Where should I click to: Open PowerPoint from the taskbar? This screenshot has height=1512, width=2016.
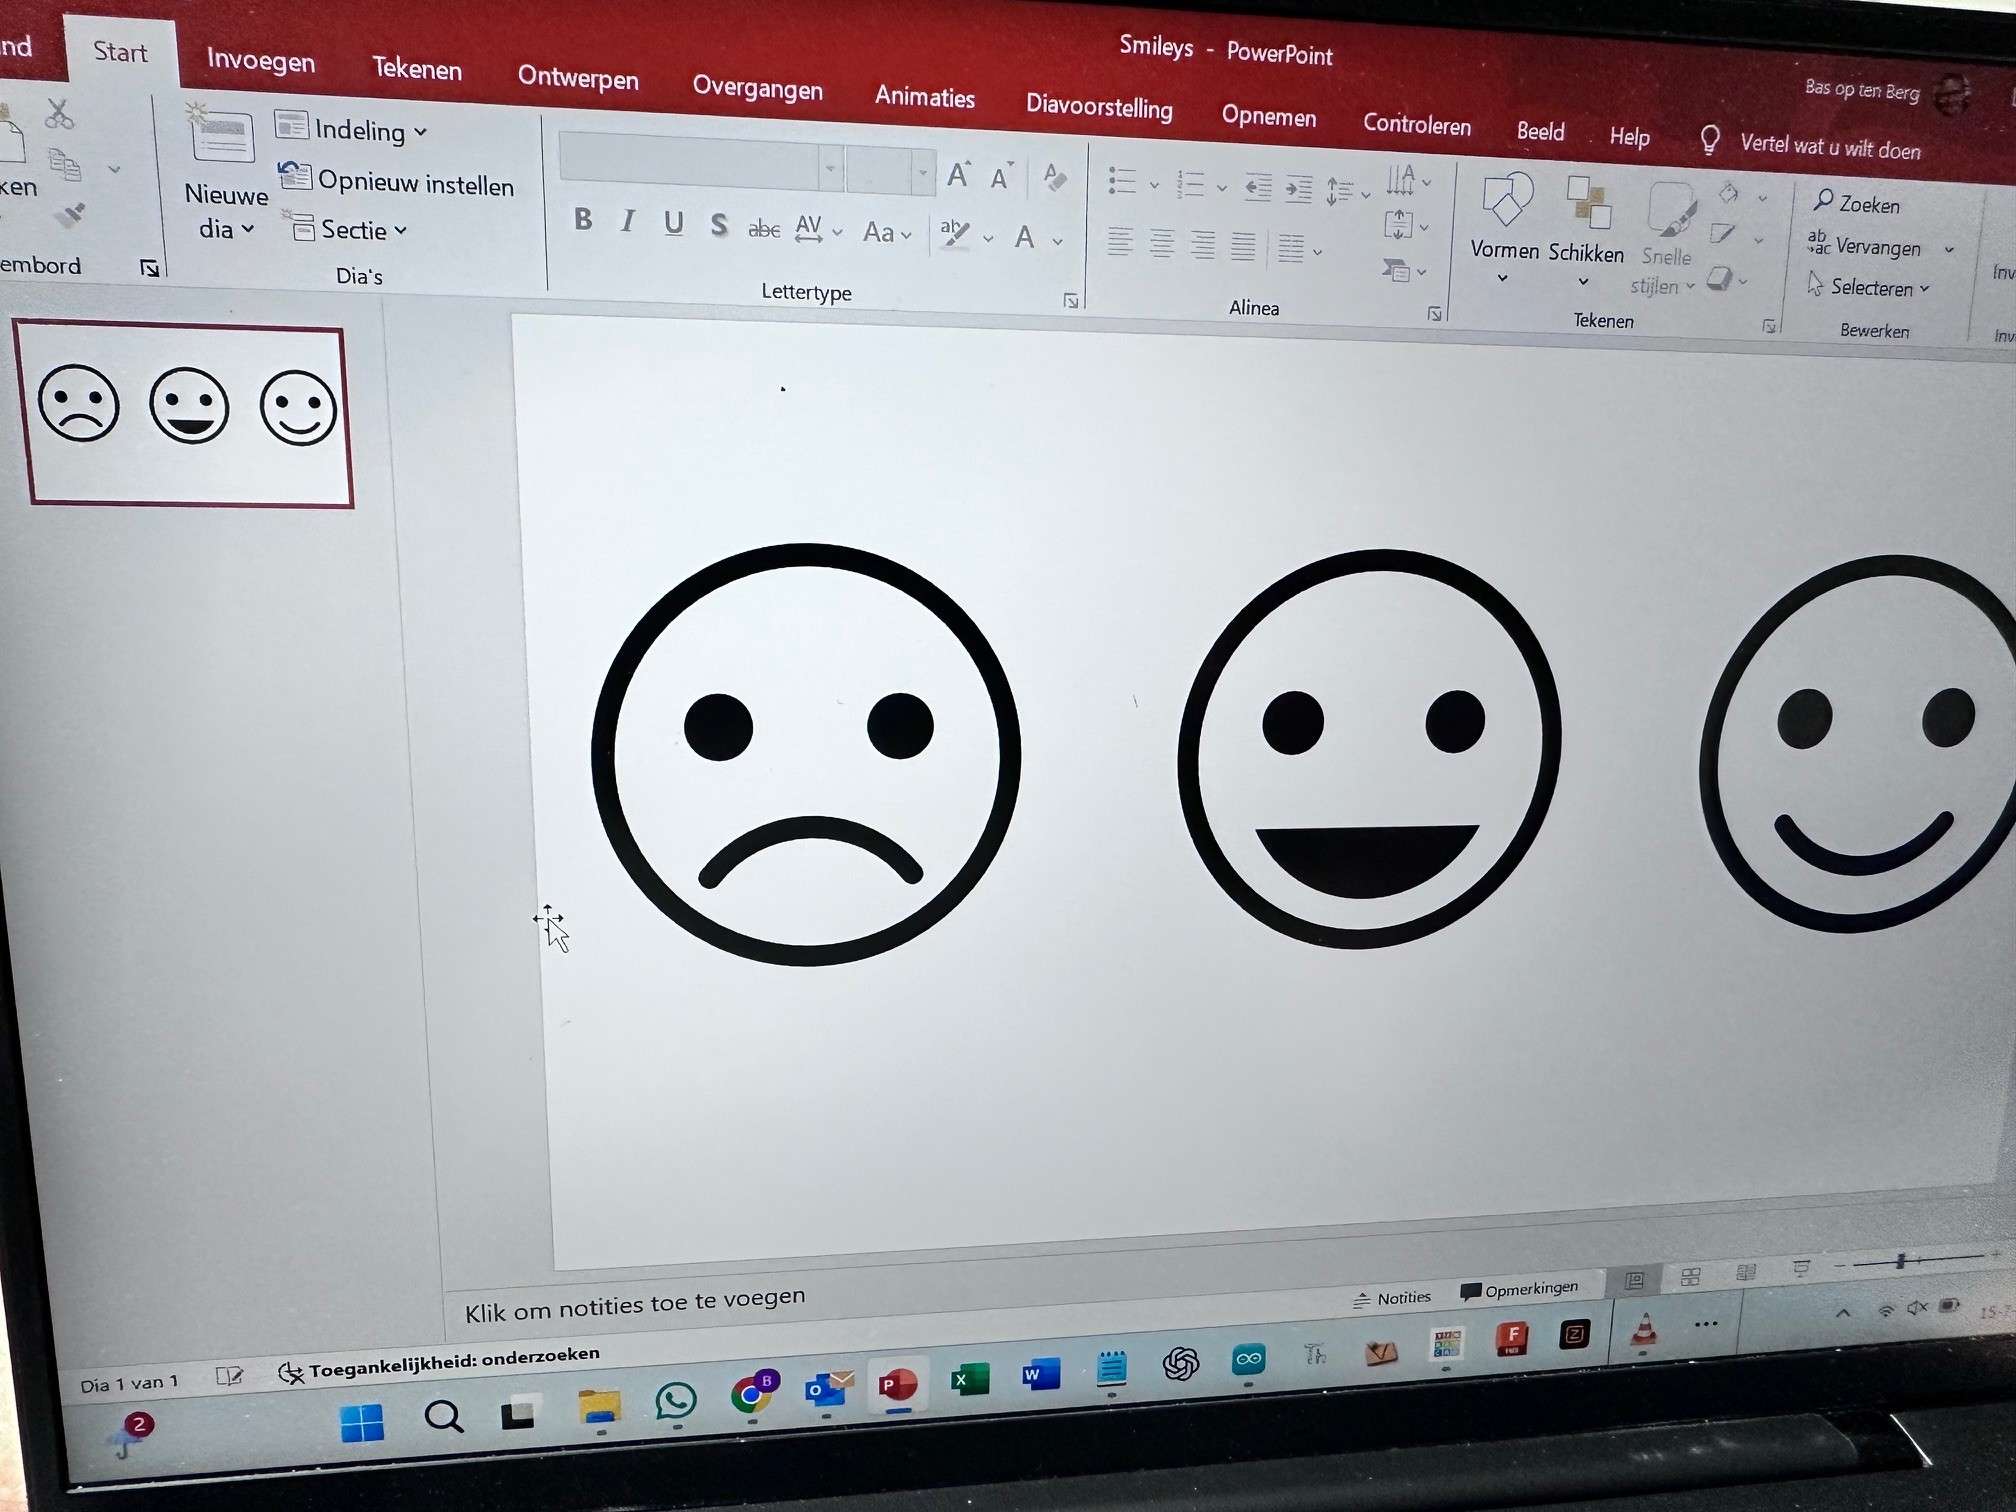click(x=898, y=1386)
